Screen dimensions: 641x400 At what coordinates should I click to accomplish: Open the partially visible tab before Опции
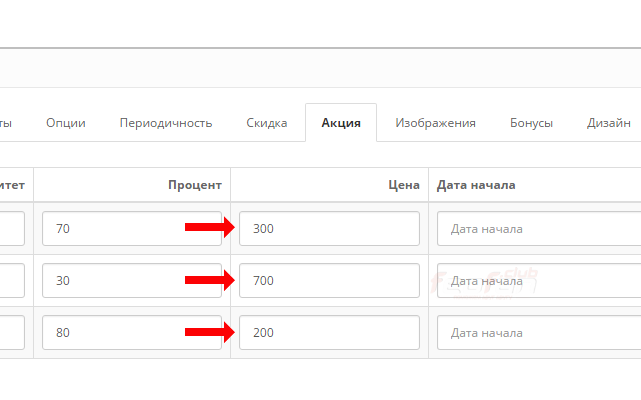[6, 123]
